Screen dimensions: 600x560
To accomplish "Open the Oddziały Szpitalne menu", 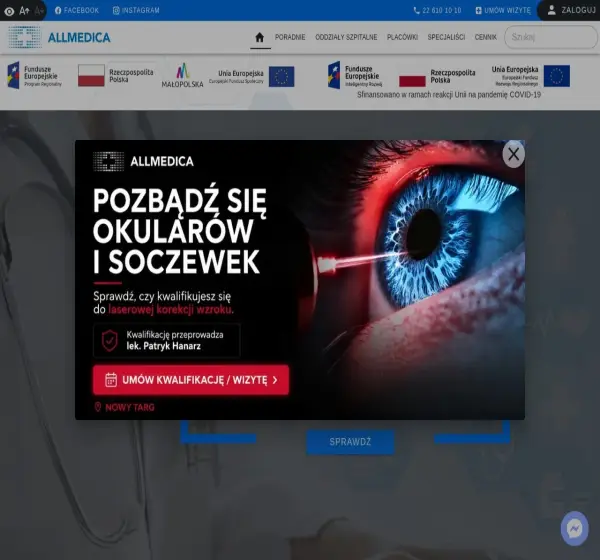I will pyautogui.click(x=346, y=37).
